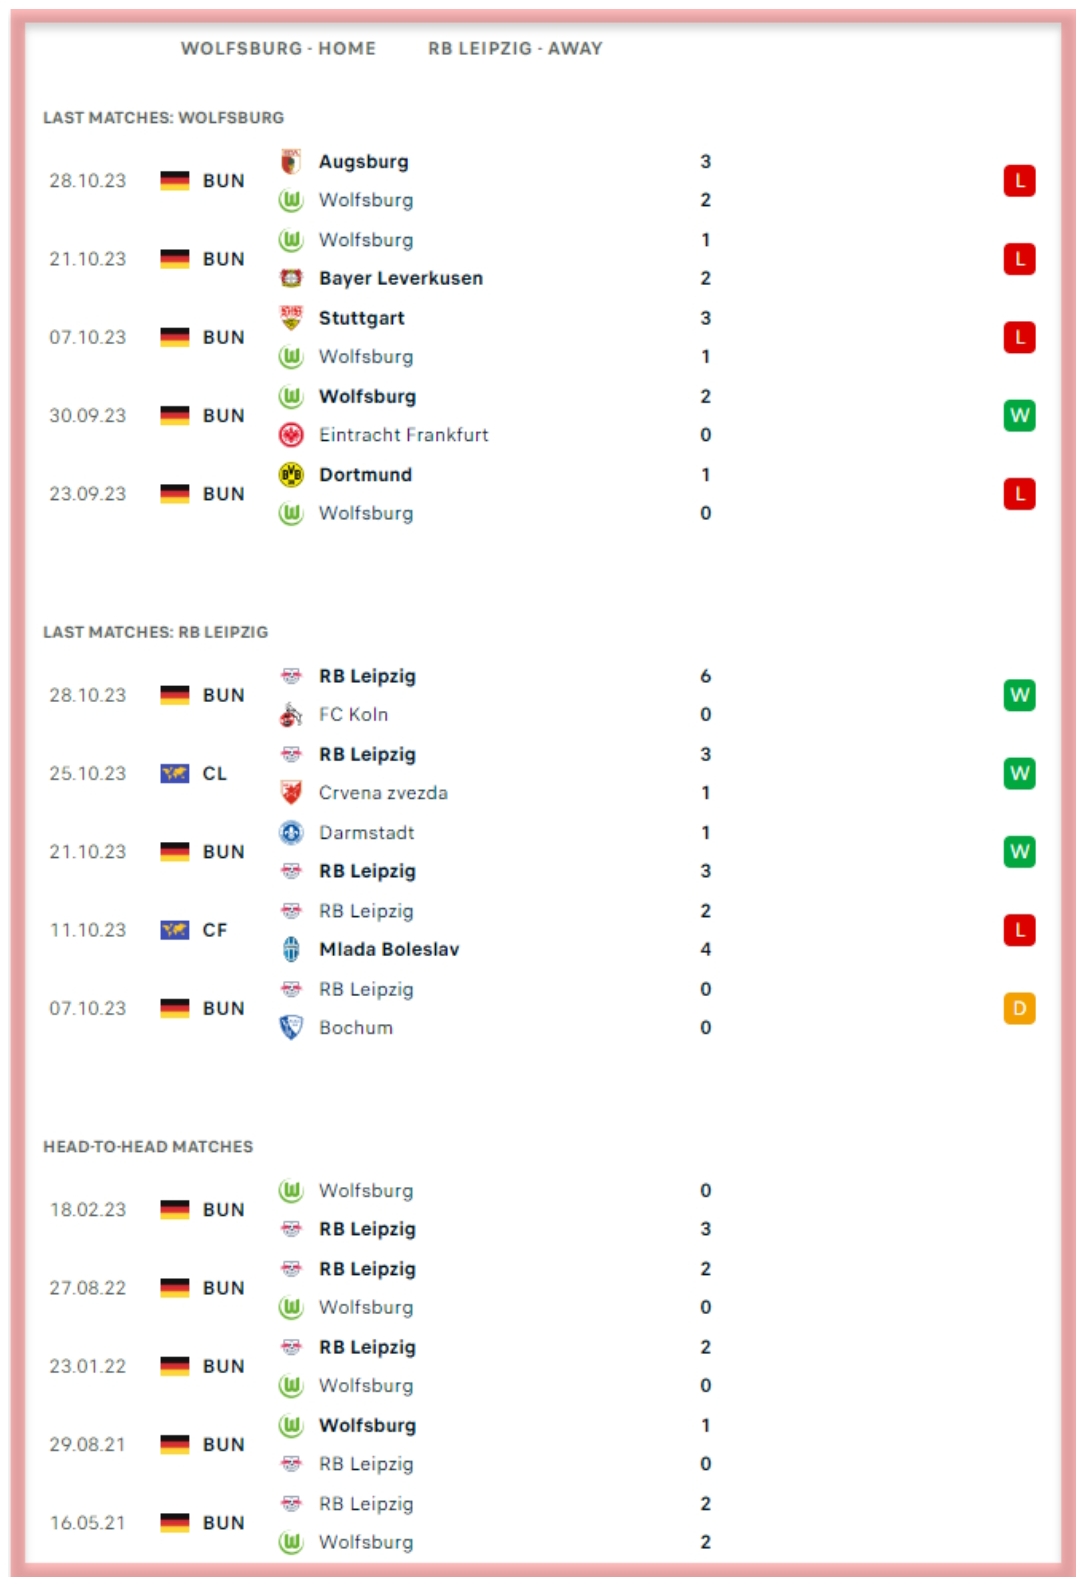Click the CF competition flag icon
This screenshot has height=1591, width=1080.
pos(175,930)
